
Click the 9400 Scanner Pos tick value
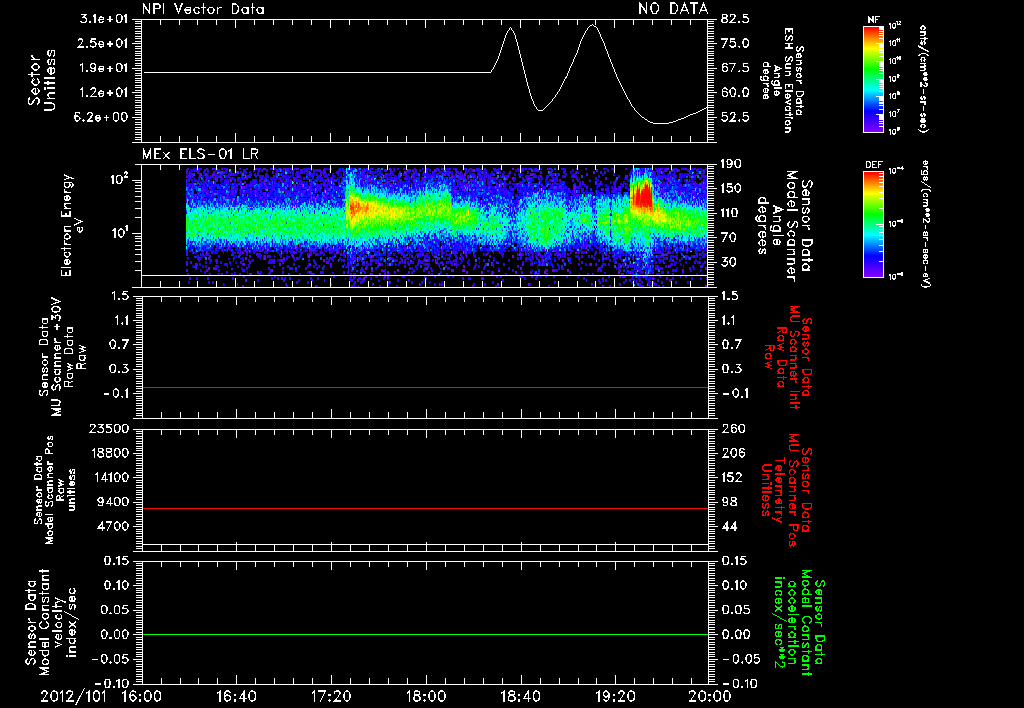point(112,502)
